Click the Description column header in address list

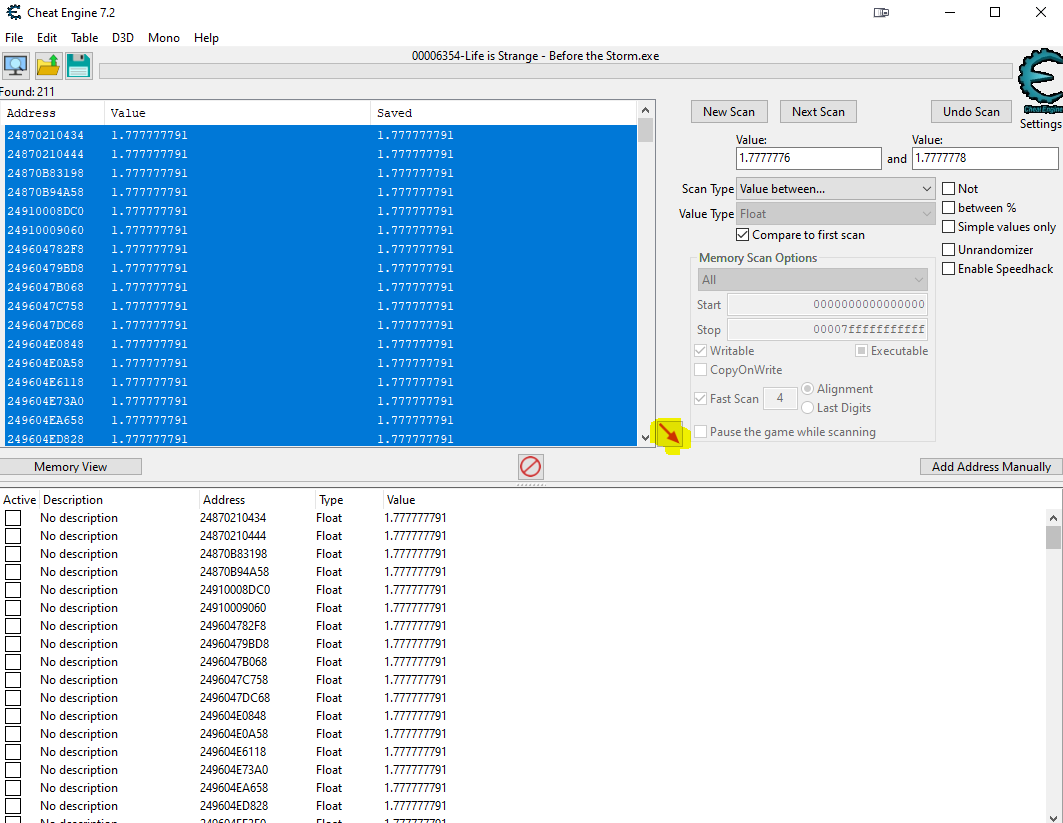click(x=118, y=500)
